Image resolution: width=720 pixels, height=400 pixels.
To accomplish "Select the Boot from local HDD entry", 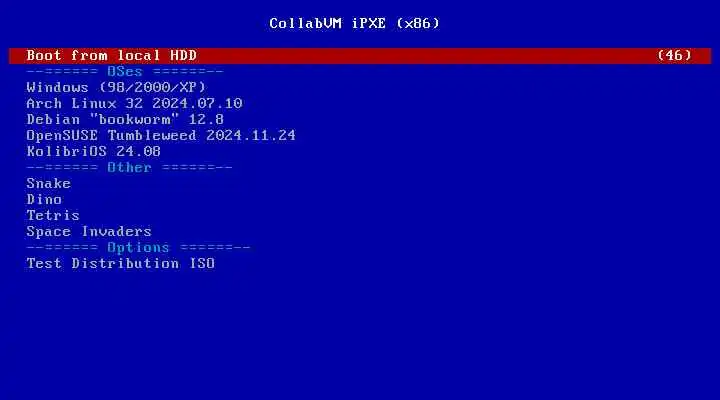I will pyautogui.click(x=360, y=56).
